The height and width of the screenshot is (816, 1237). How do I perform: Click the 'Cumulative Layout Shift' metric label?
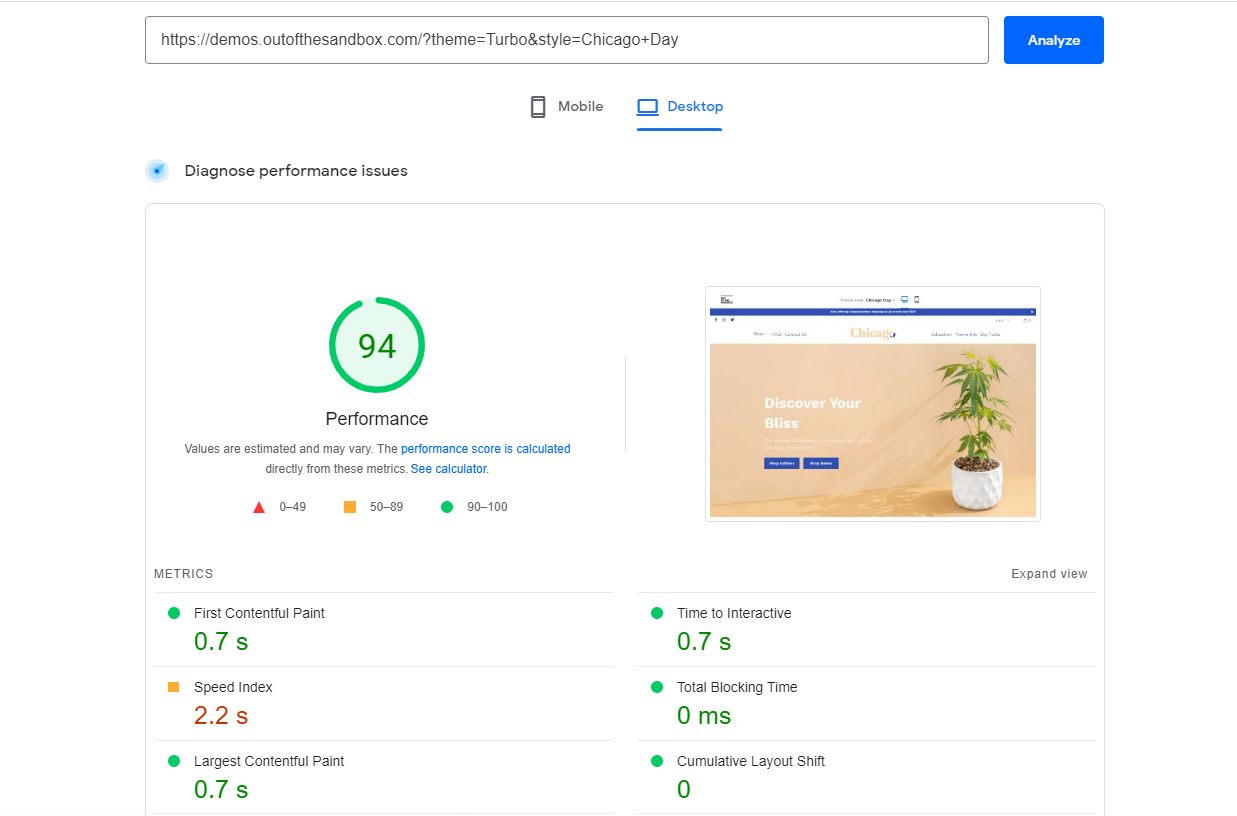coord(751,761)
